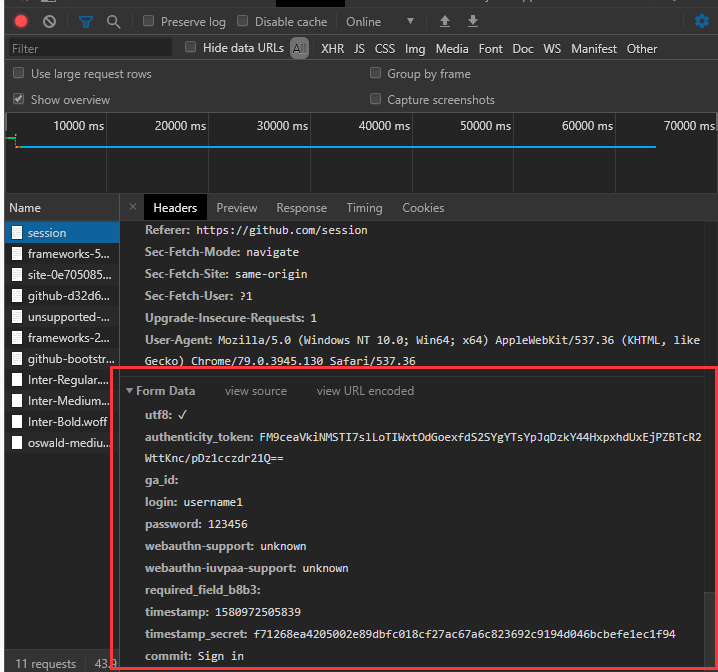The width and height of the screenshot is (718, 672).
Task: Filter requests by Font
Action: point(490,49)
